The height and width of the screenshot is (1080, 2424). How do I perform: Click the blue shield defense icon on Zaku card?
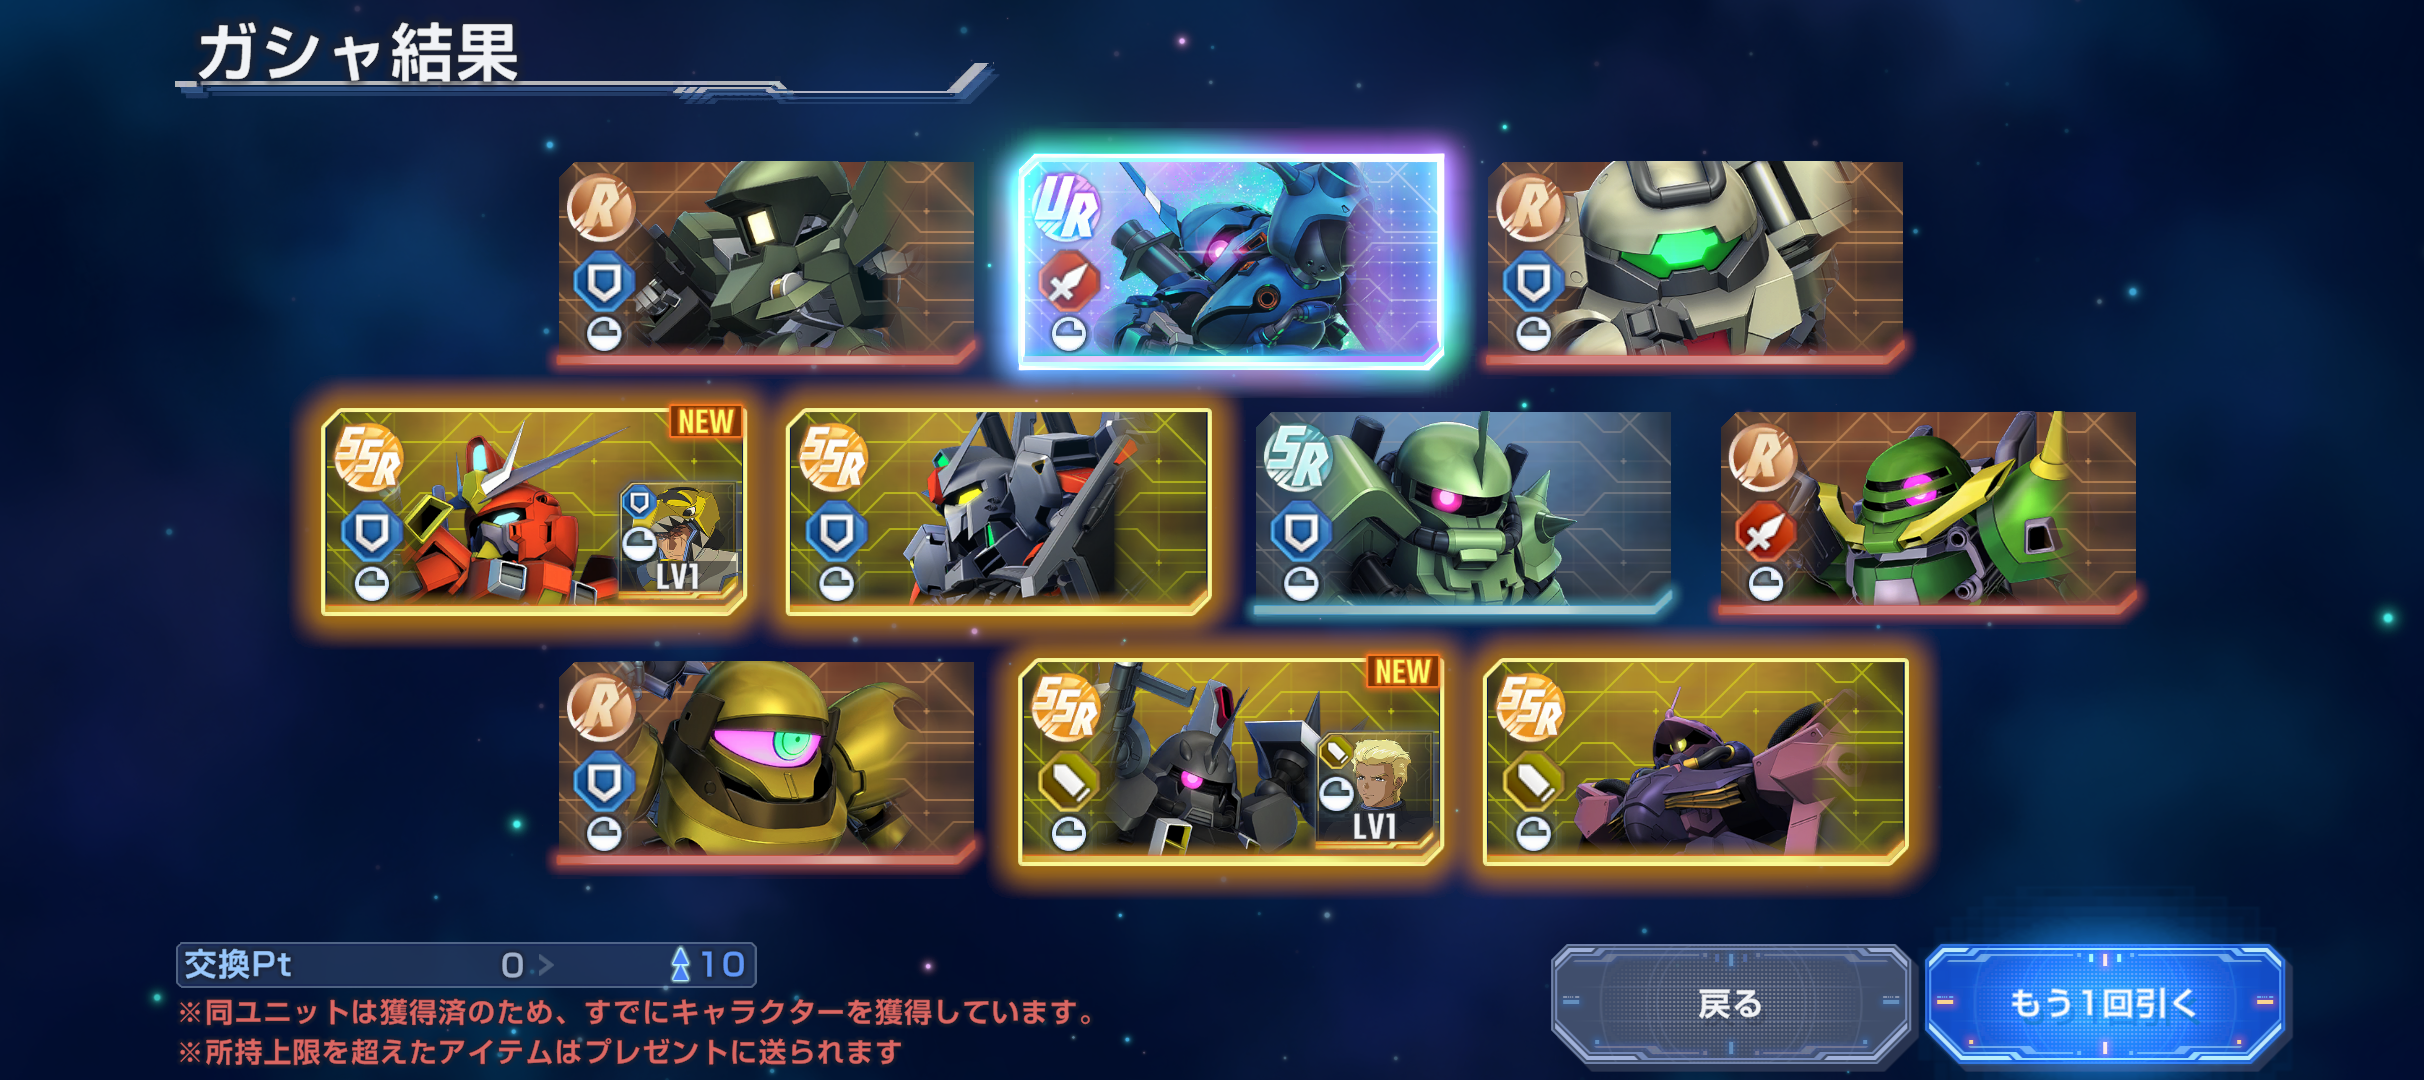(x=1300, y=532)
